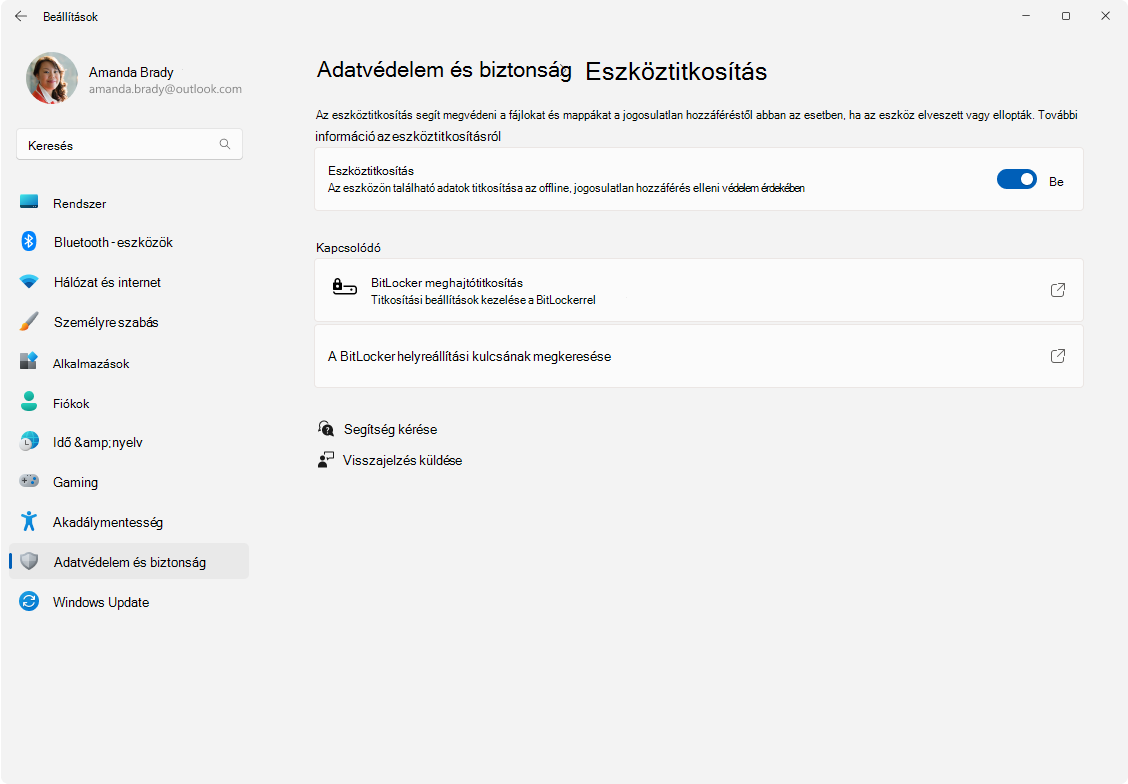Screen dimensions: 1128x784
Task: Click Amanda Brady's profile picture
Action: click(x=52, y=78)
